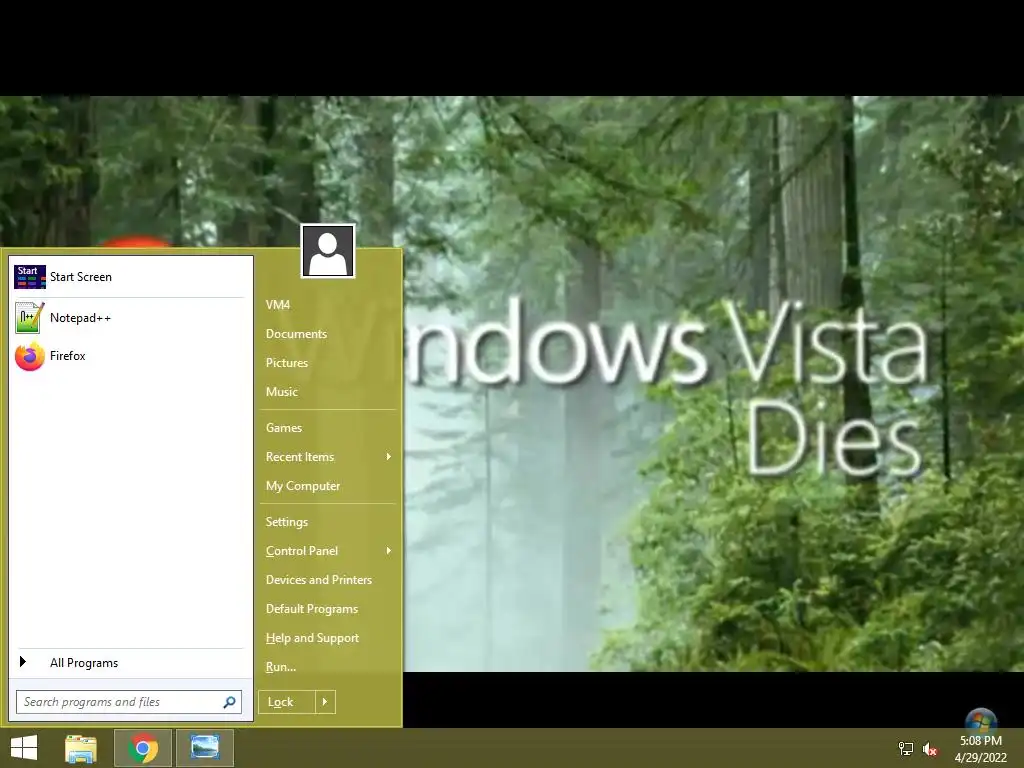
Task: Click the Control Panel label
Action: tap(302, 551)
